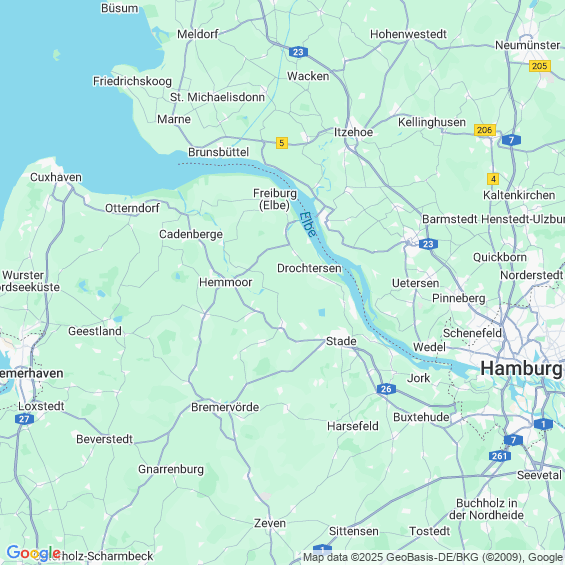Click the Itzehoe town label

[x=353, y=132]
